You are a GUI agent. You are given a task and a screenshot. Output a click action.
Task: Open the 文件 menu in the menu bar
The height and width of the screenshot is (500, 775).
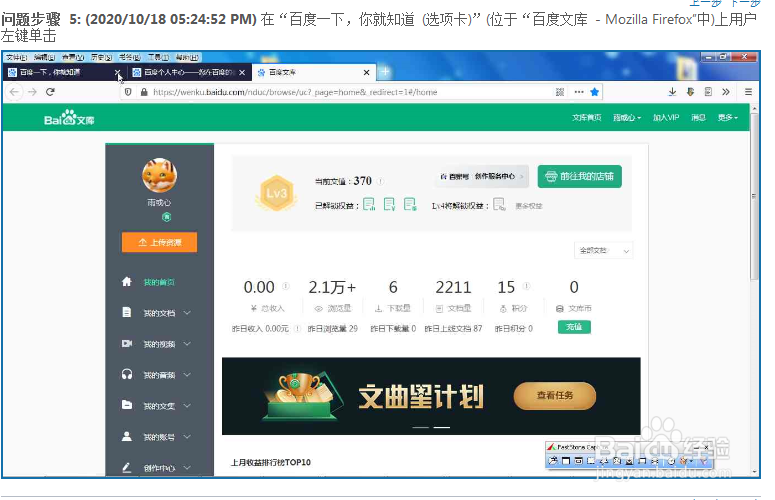(16, 58)
